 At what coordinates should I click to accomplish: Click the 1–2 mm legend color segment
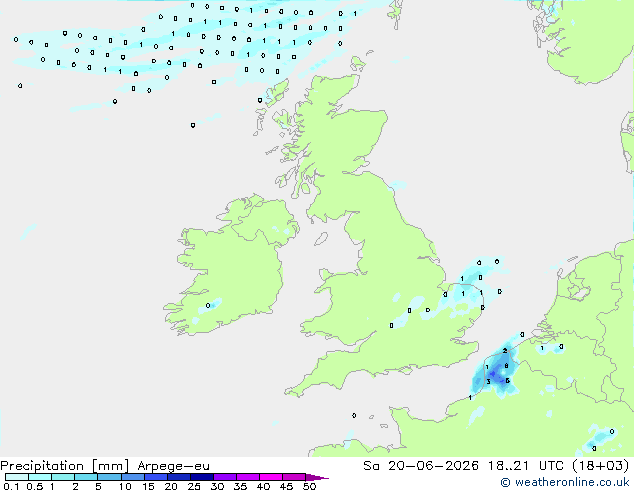(63, 477)
